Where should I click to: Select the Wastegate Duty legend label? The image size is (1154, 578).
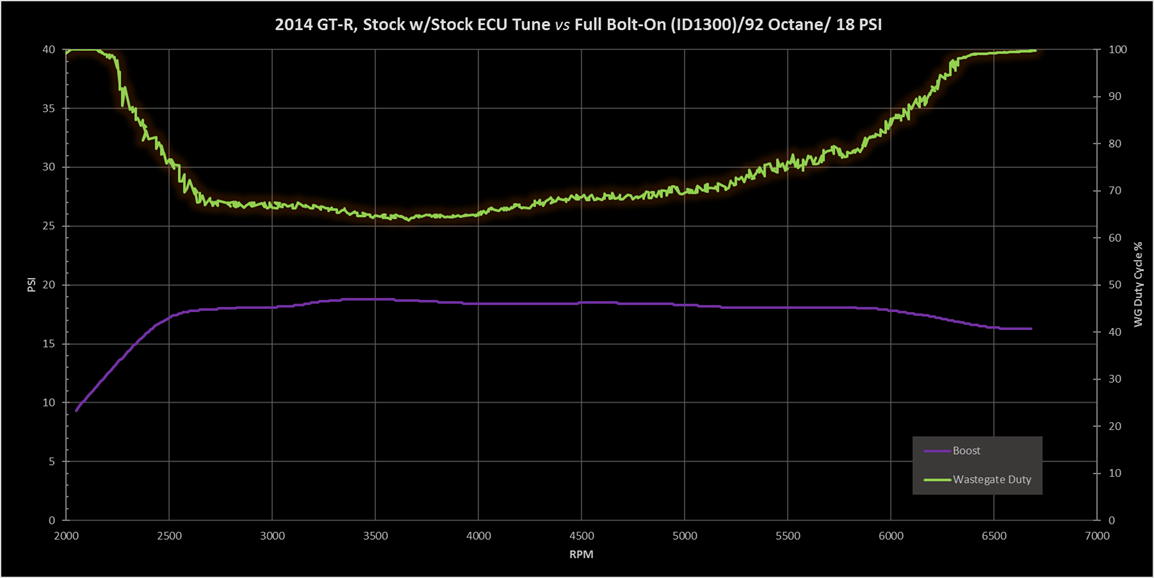coord(991,480)
